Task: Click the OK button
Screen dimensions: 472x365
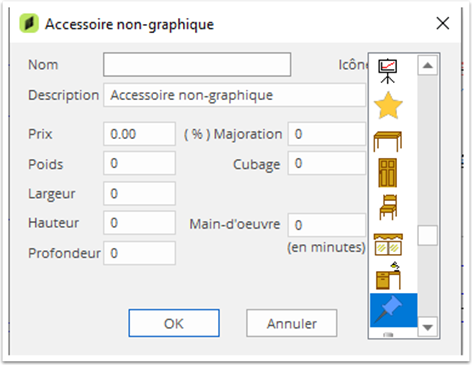Action: [x=174, y=323]
